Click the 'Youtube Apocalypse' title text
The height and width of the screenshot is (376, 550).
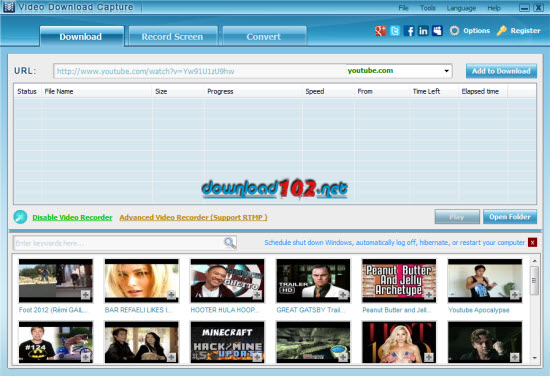pos(479,310)
